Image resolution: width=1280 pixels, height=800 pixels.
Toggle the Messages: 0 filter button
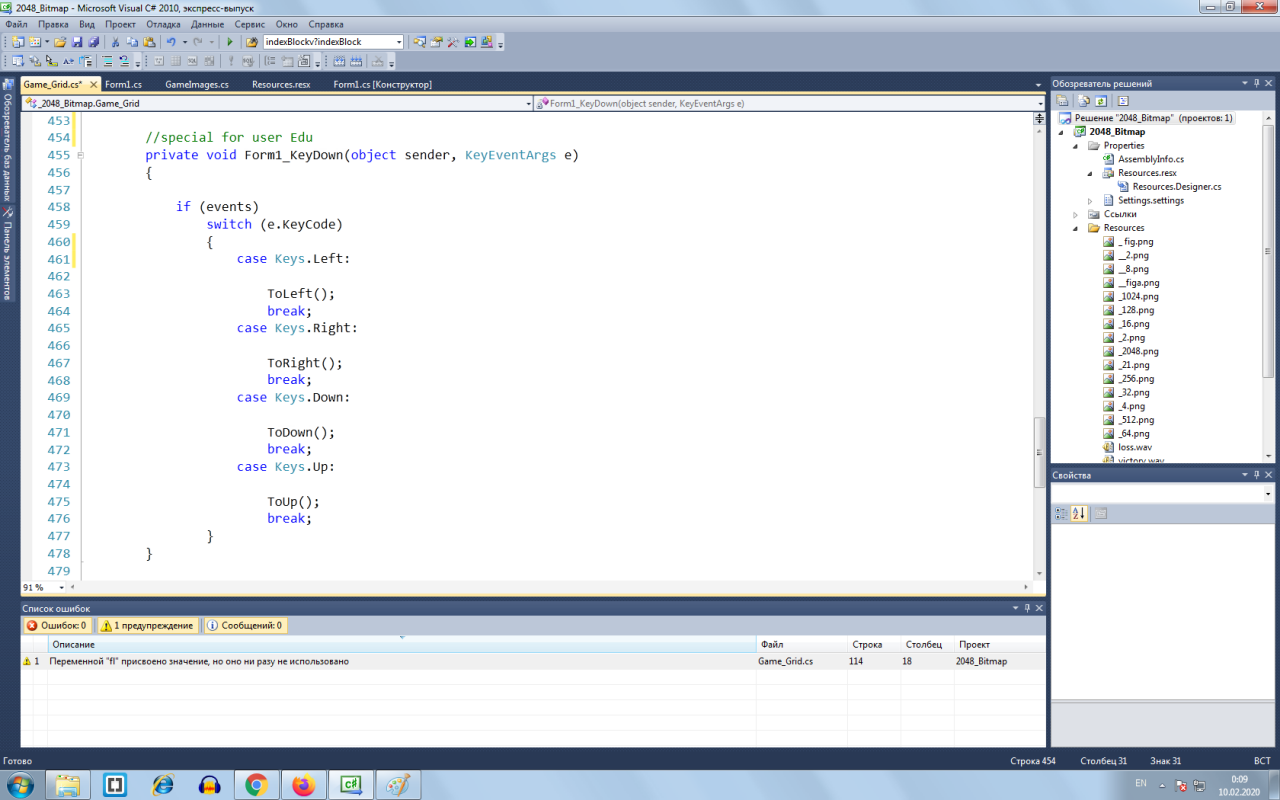(x=245, y=625)
